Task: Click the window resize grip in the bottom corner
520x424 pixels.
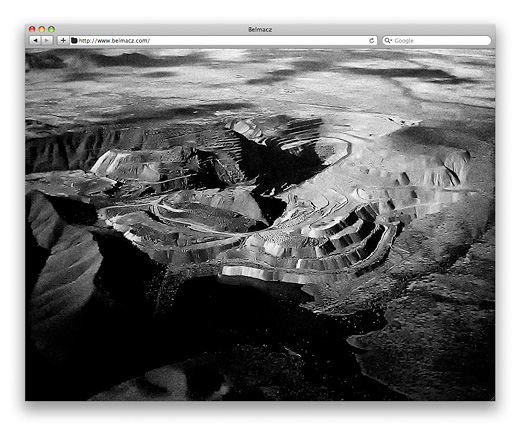Action: 493,398
